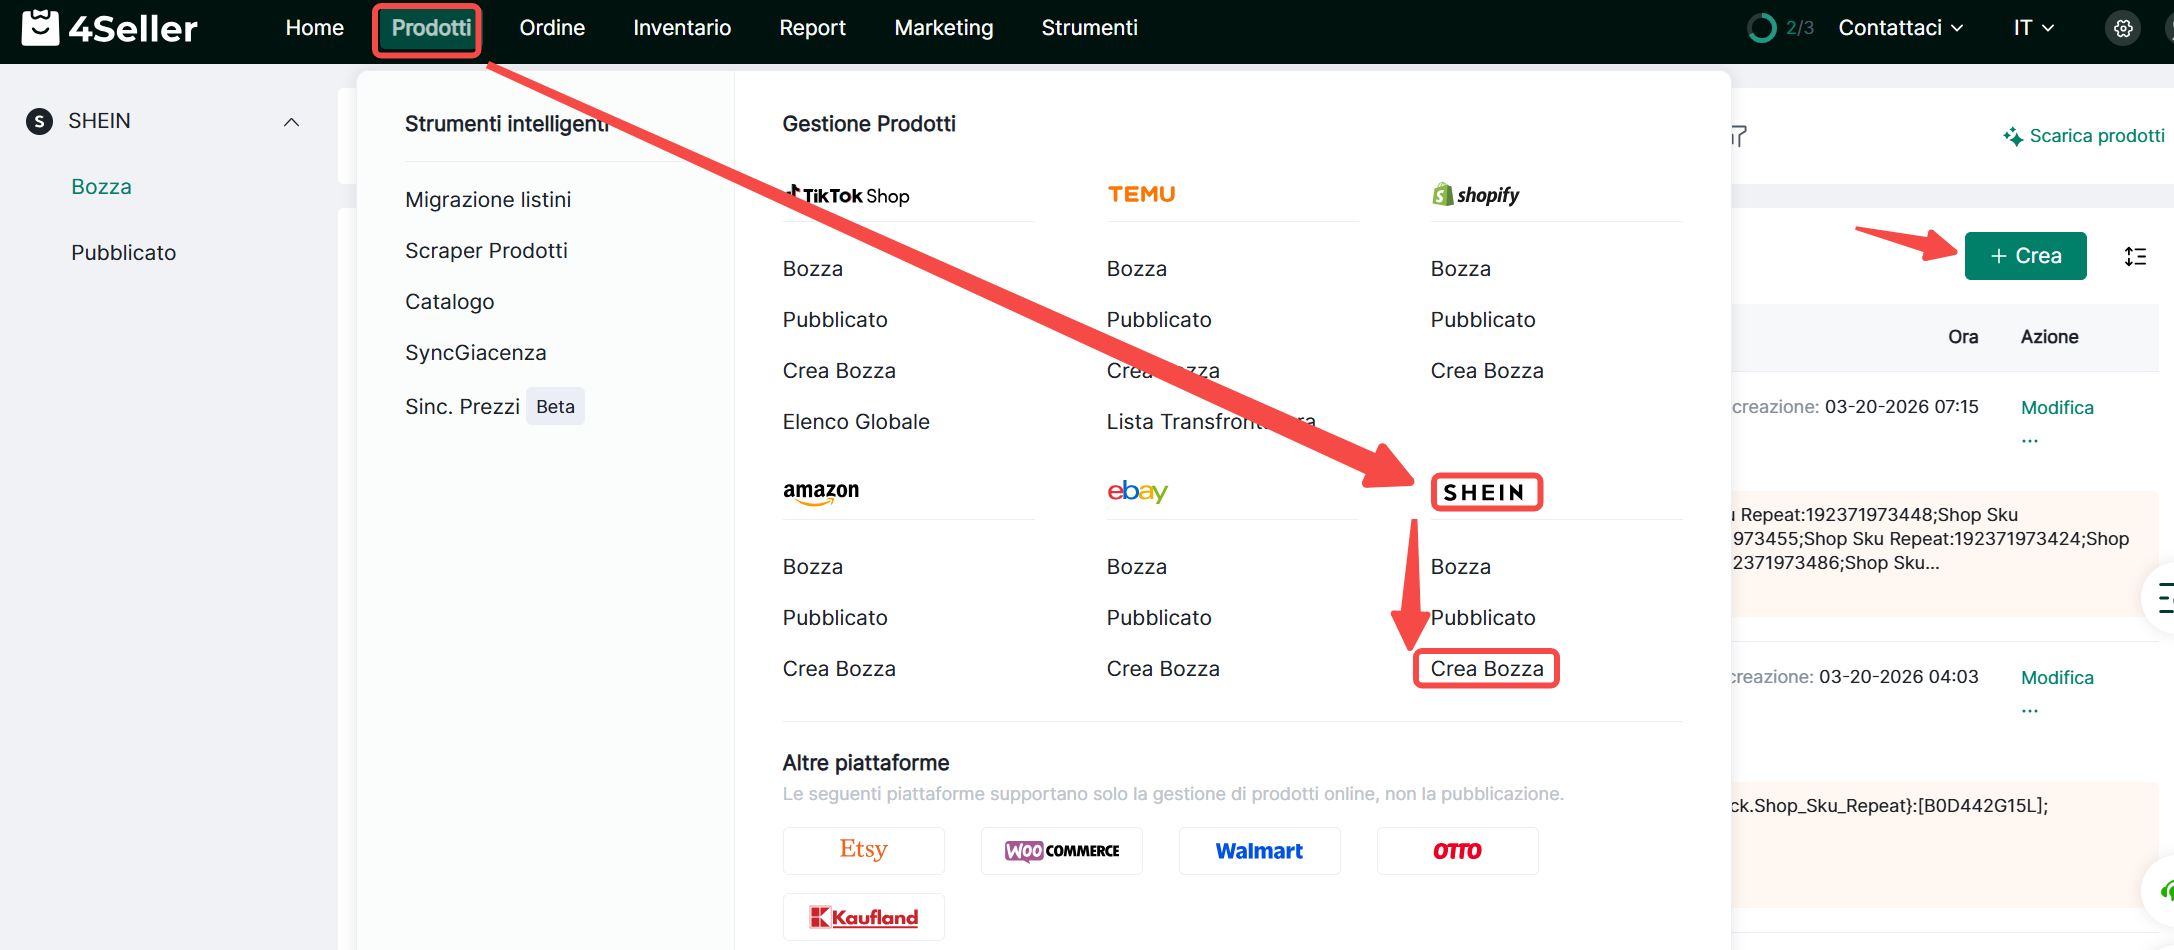This screenshot has width=2174, height=950.
Task: Open the Prodotti menu
Action: [x=430, y=28]
